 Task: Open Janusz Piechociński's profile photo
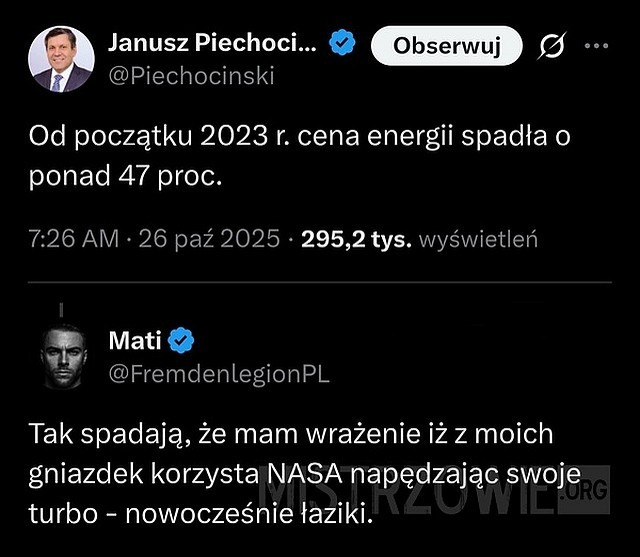tap(62, 58)
